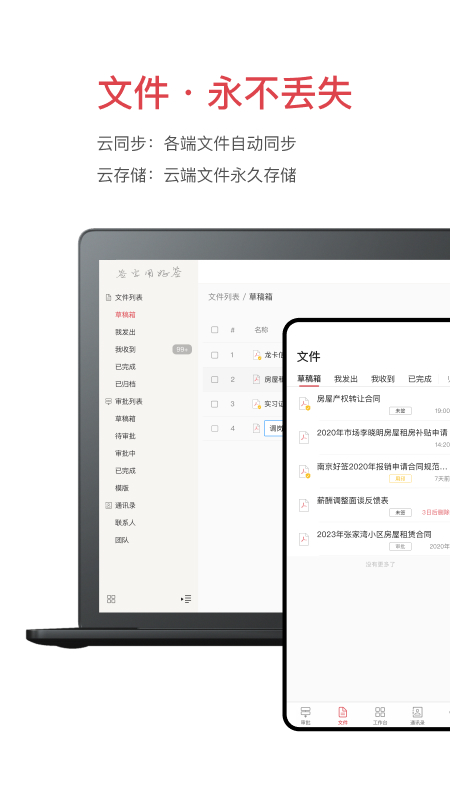Screen dimensions: 450x800
Task: Open 工作台 in the phone bottom navigation
Action: (x=380, y=716)
